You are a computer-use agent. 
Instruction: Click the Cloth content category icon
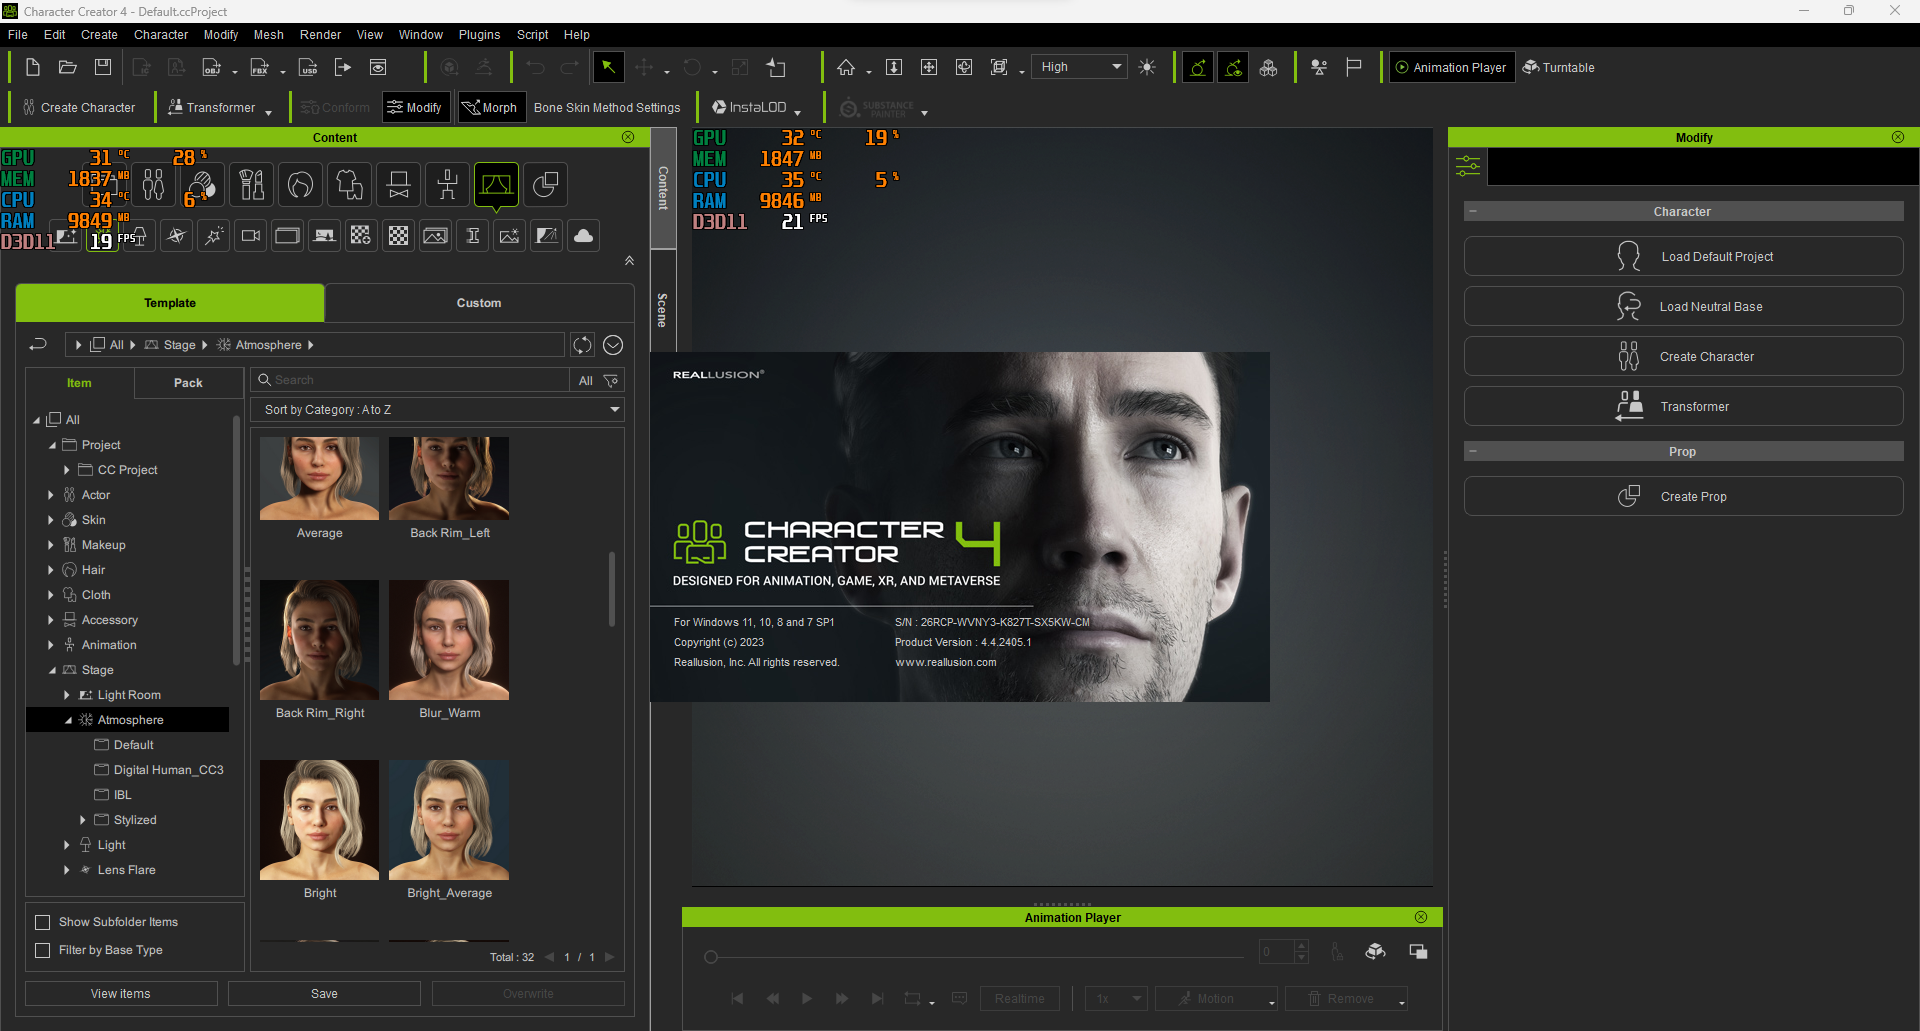[x=349, y=185]
